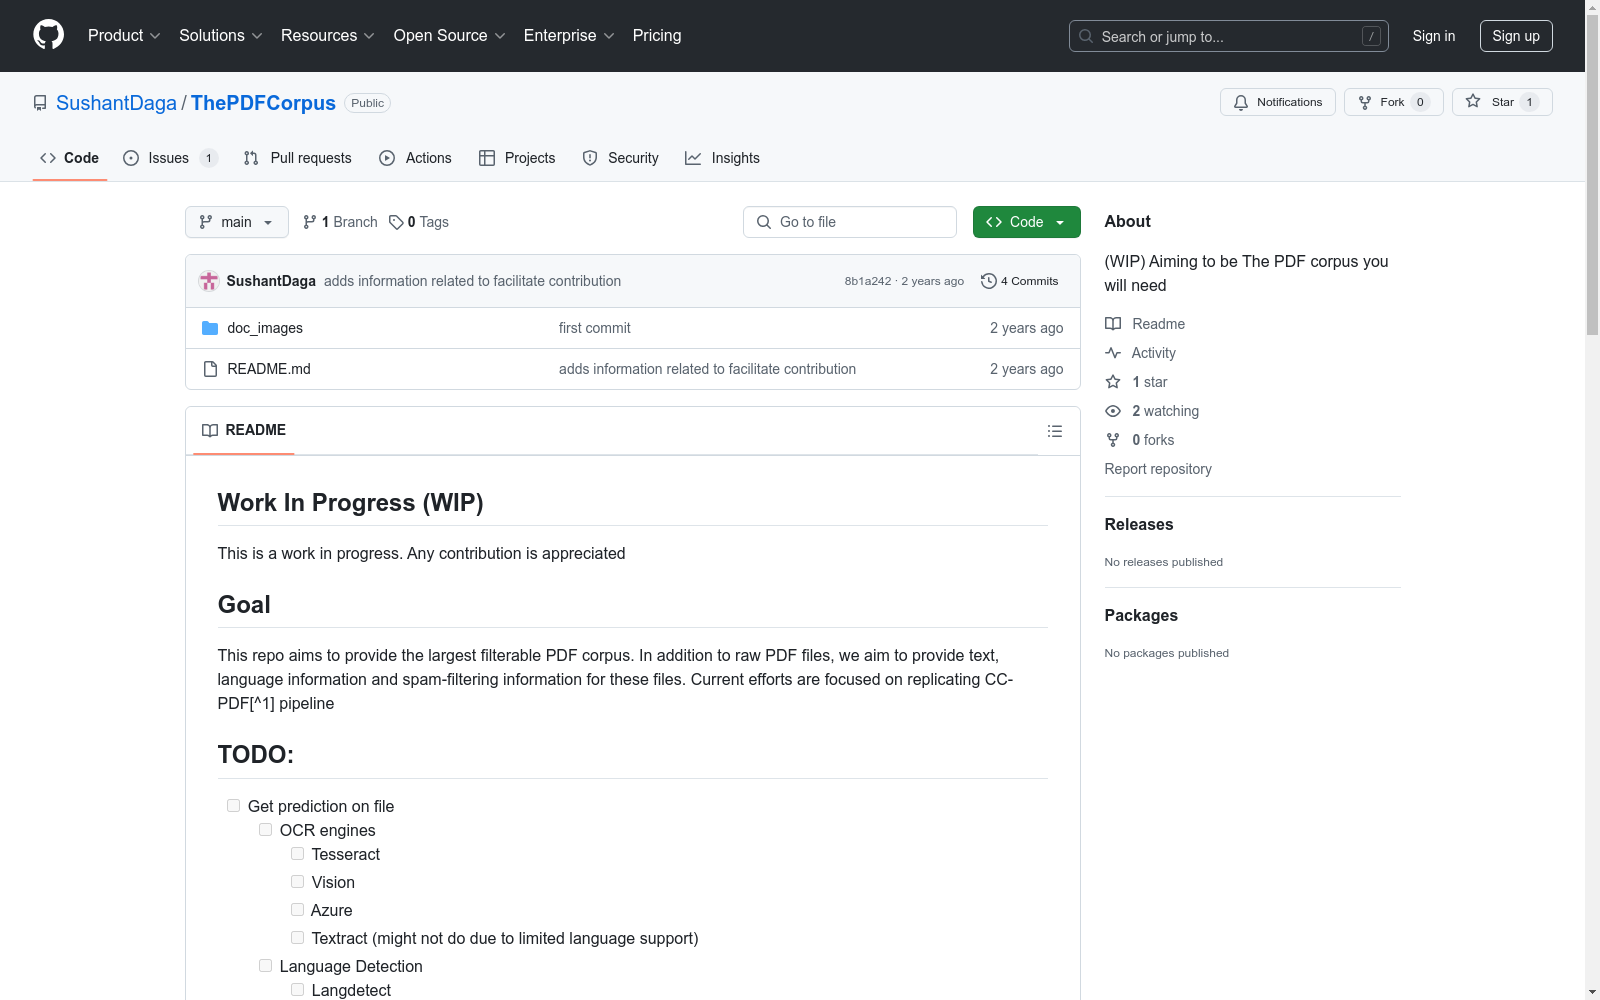Toggle the 'Langdetect' checkbox
1600x1000 pixels.
(297, 990)
